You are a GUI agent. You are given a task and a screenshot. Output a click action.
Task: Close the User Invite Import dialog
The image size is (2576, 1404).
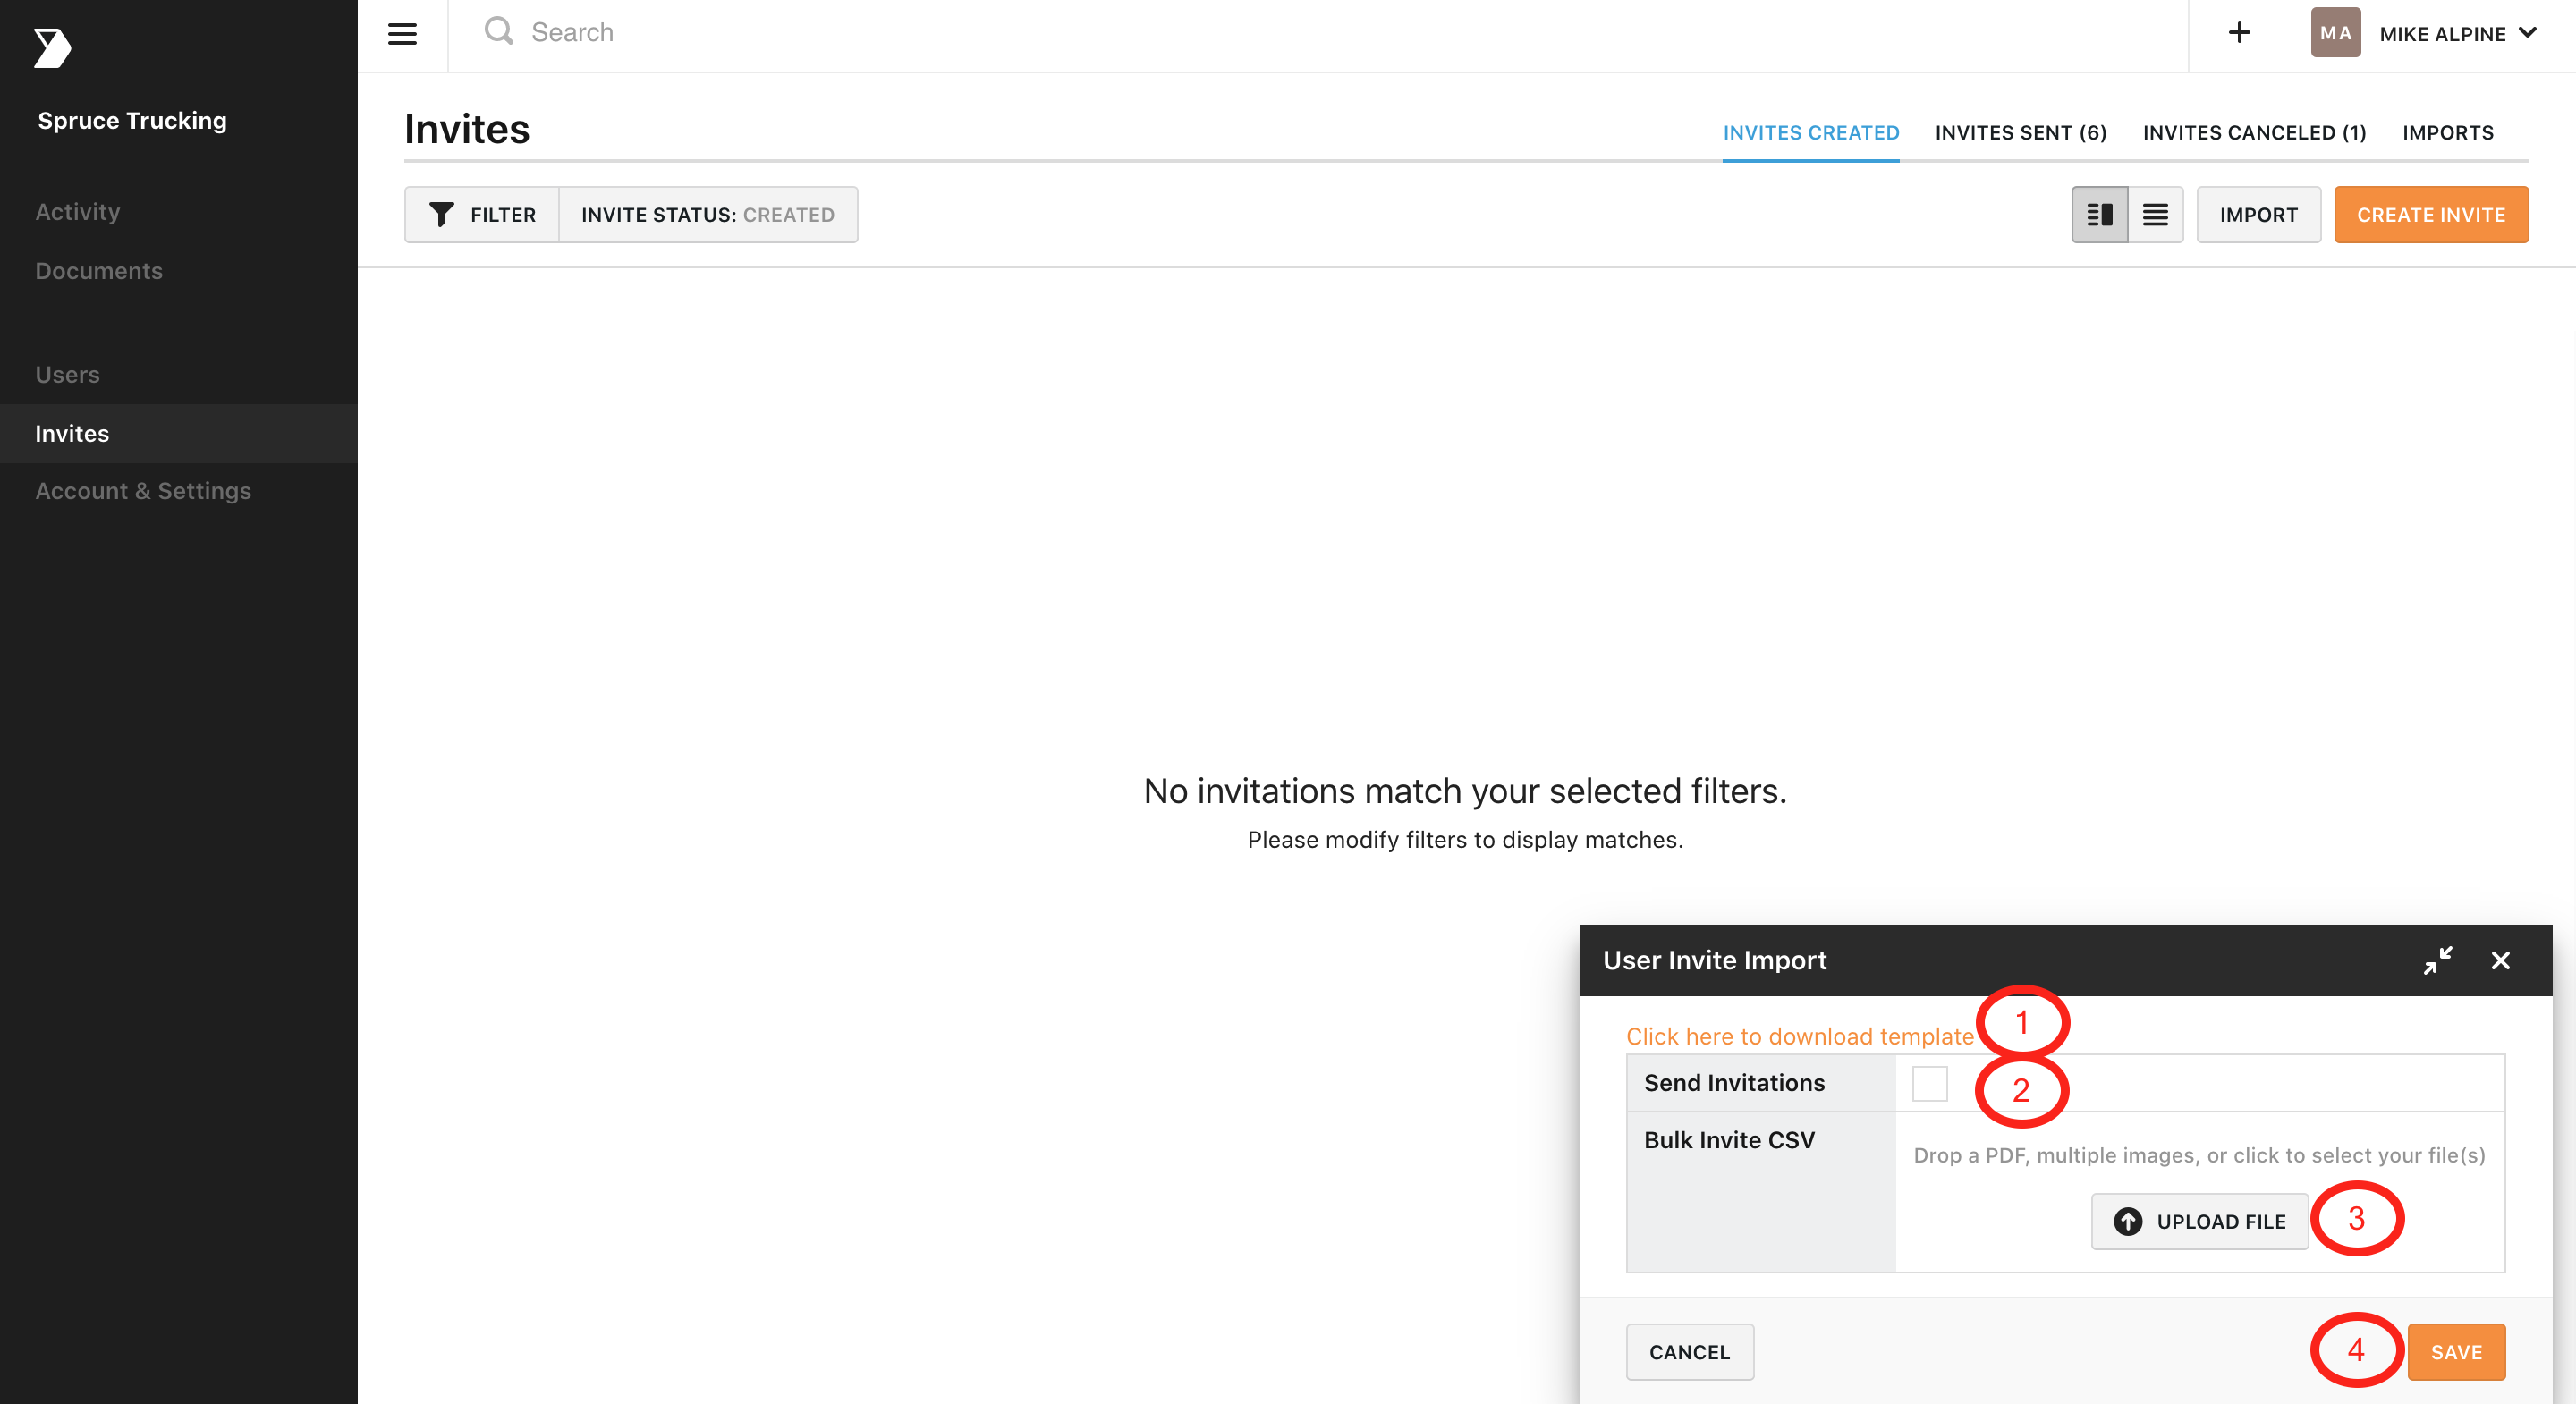(2500, 960)
